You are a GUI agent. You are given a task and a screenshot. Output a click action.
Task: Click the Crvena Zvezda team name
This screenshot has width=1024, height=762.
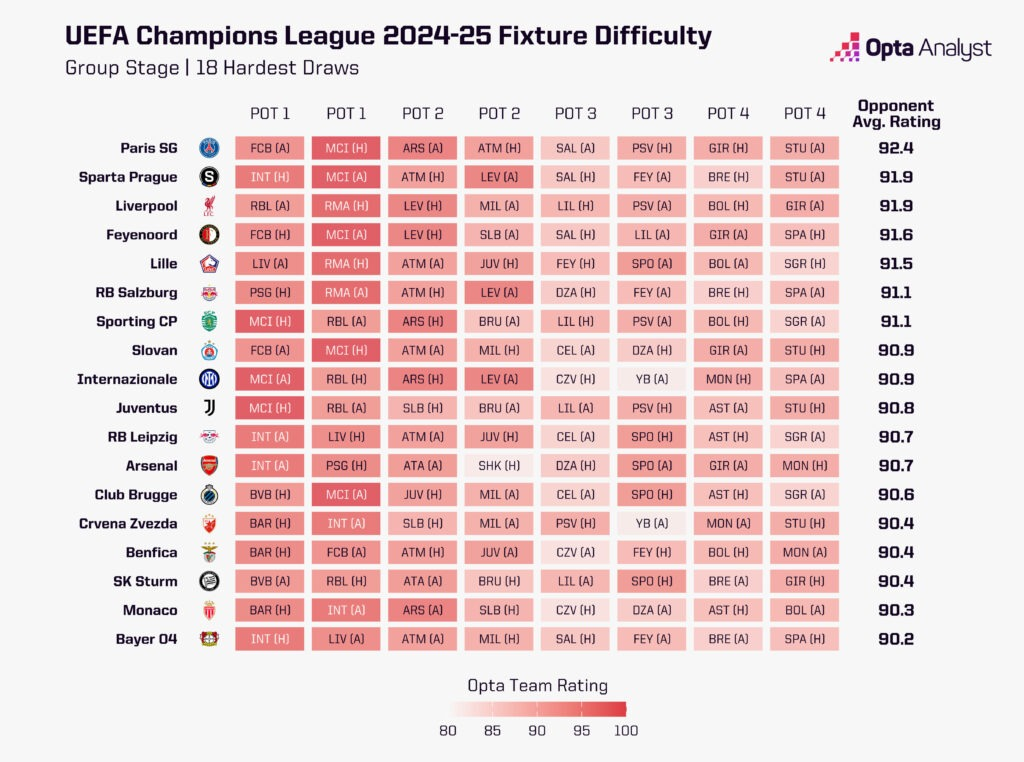tap(128, 524)
